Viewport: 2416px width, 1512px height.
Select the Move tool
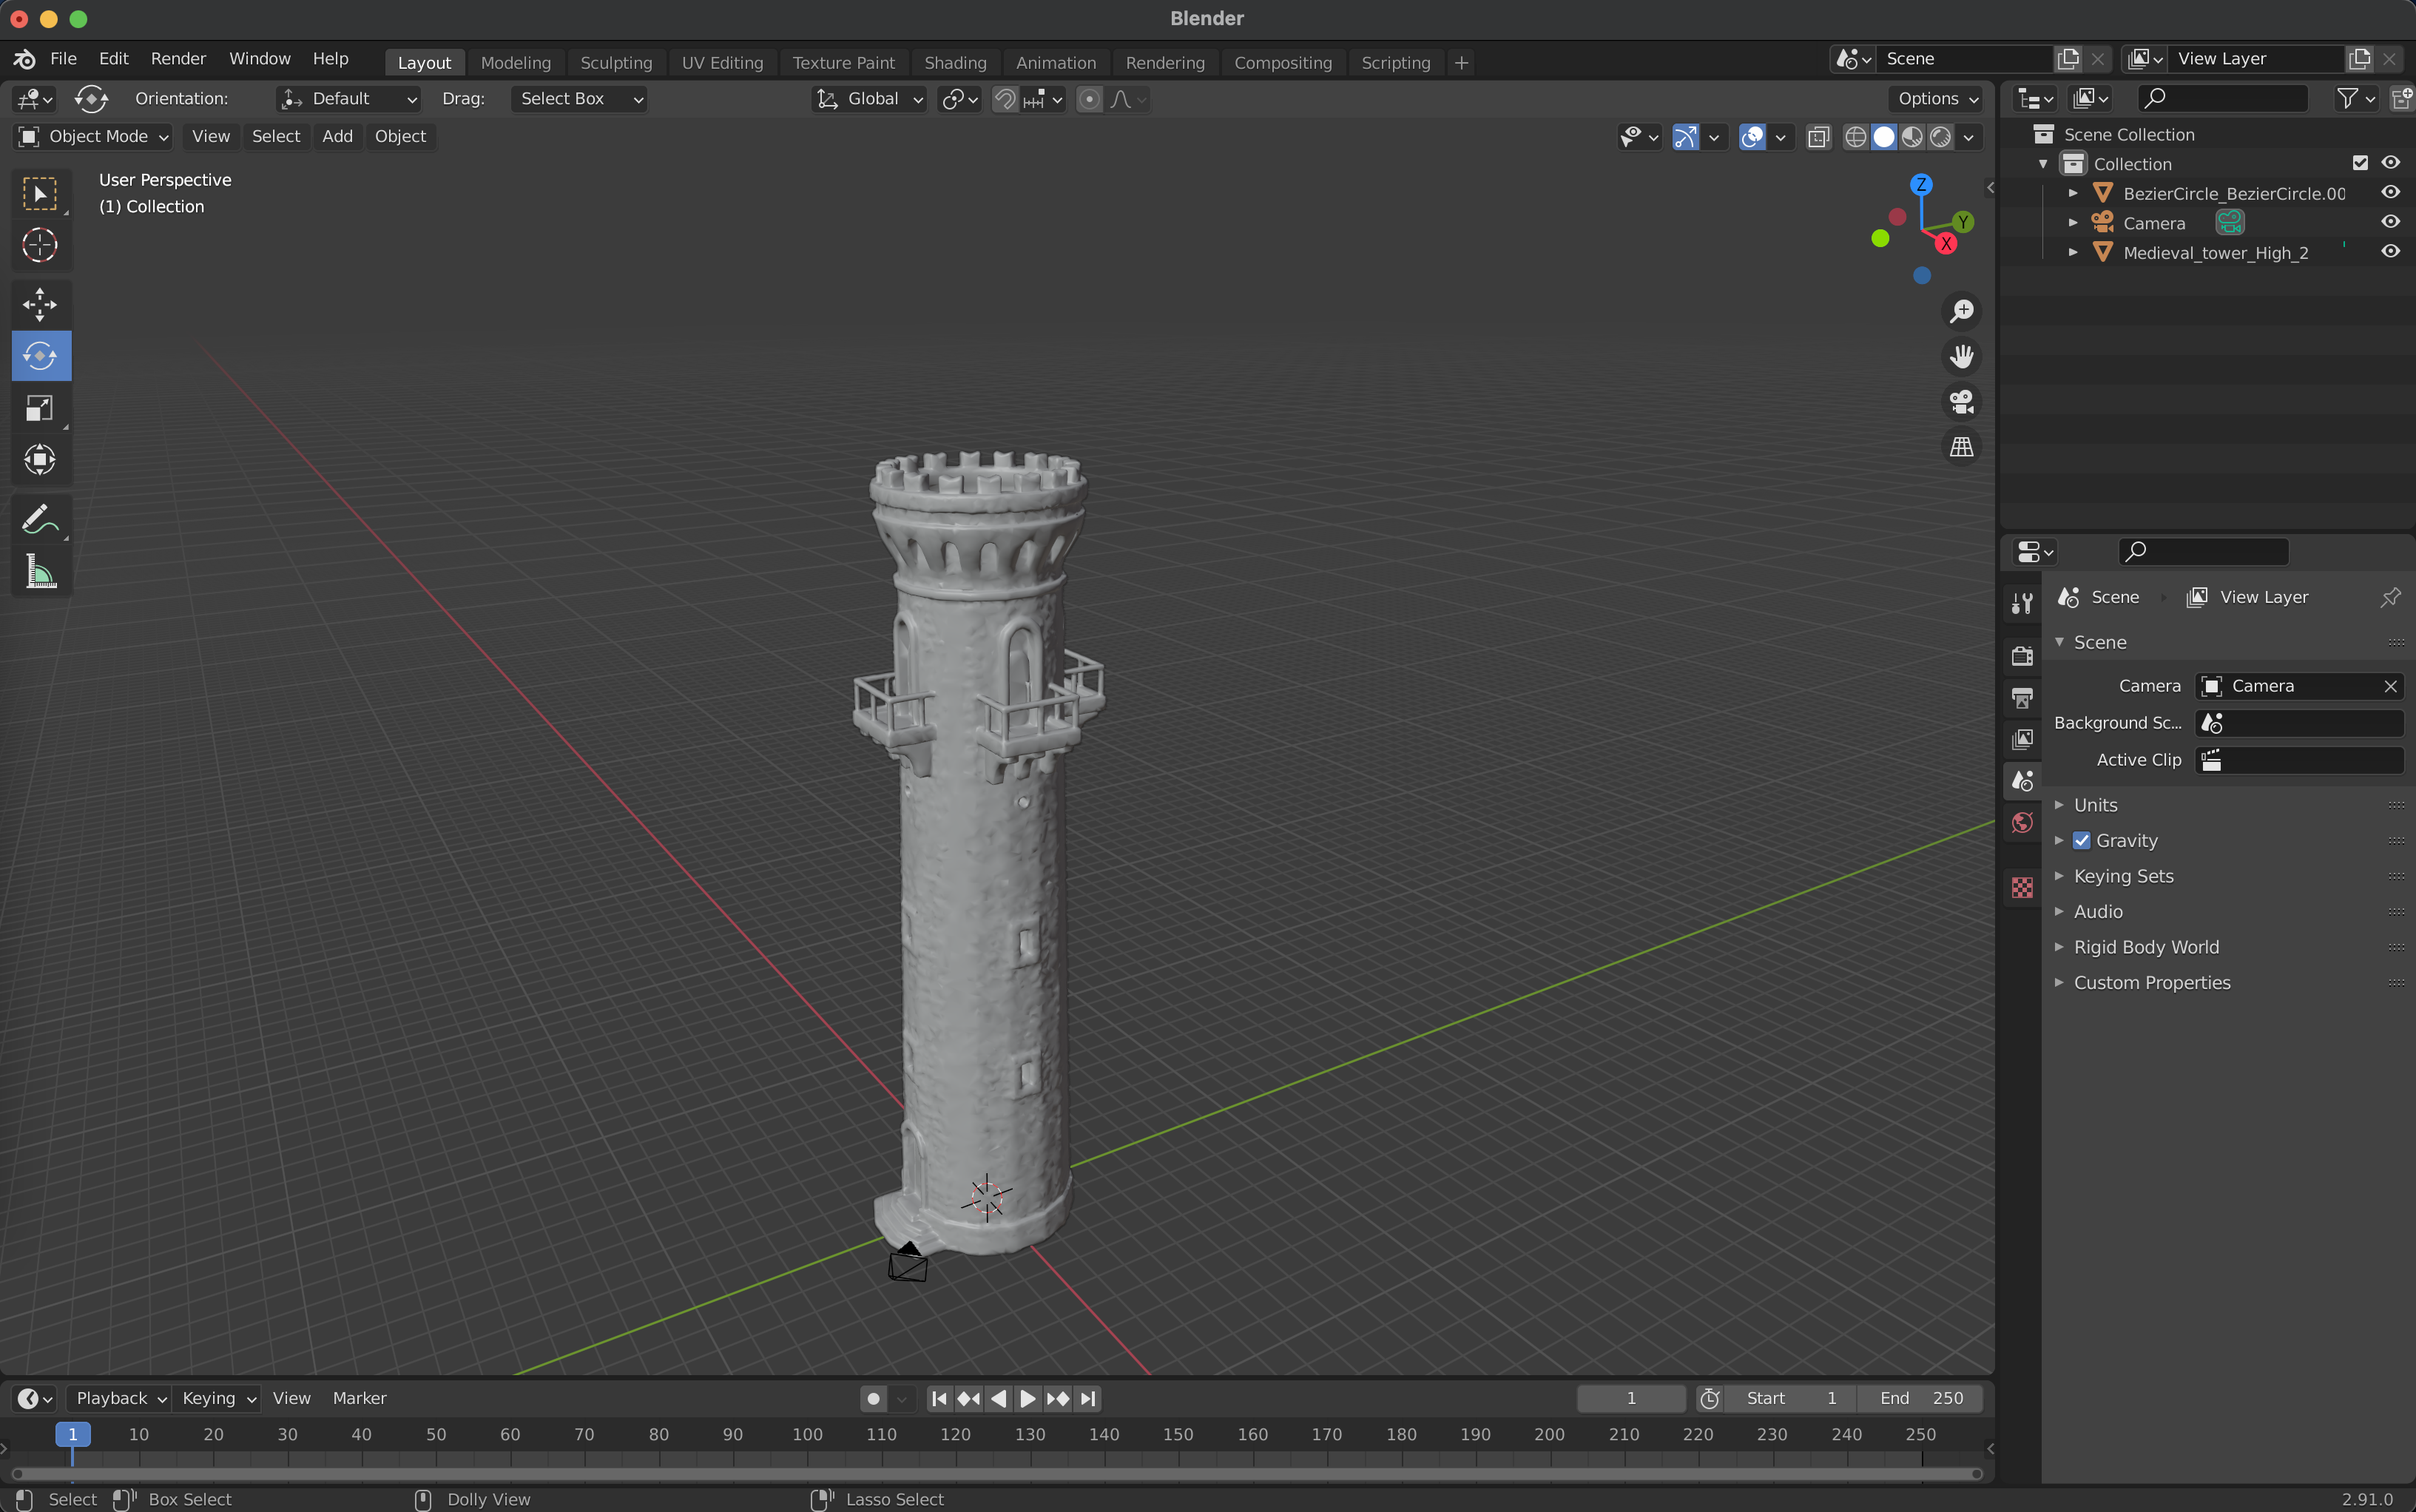40,304
